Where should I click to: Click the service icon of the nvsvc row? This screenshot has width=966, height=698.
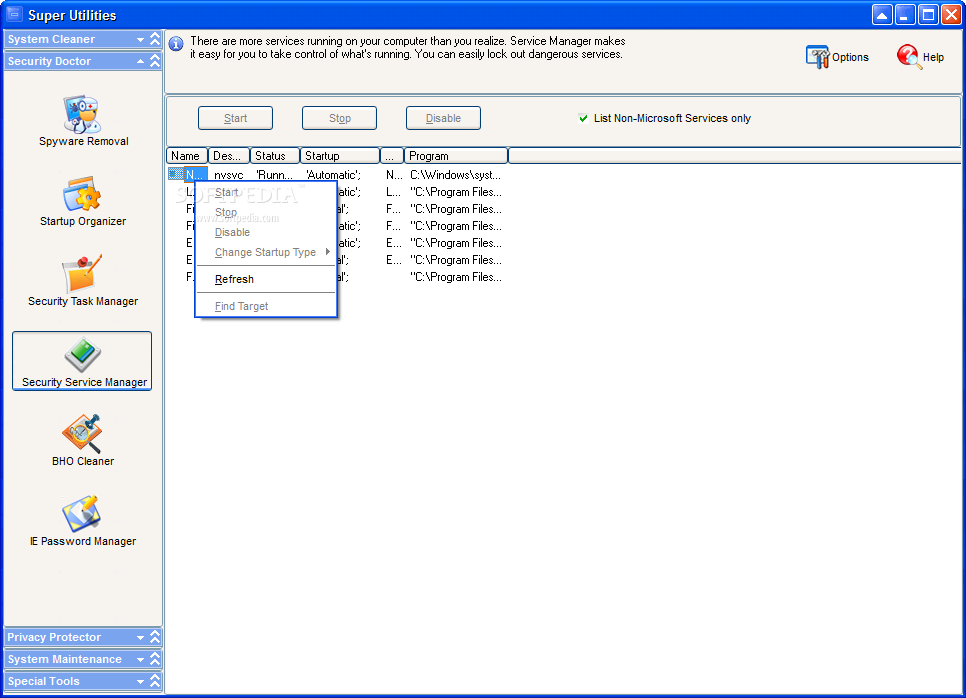(175, 174)
